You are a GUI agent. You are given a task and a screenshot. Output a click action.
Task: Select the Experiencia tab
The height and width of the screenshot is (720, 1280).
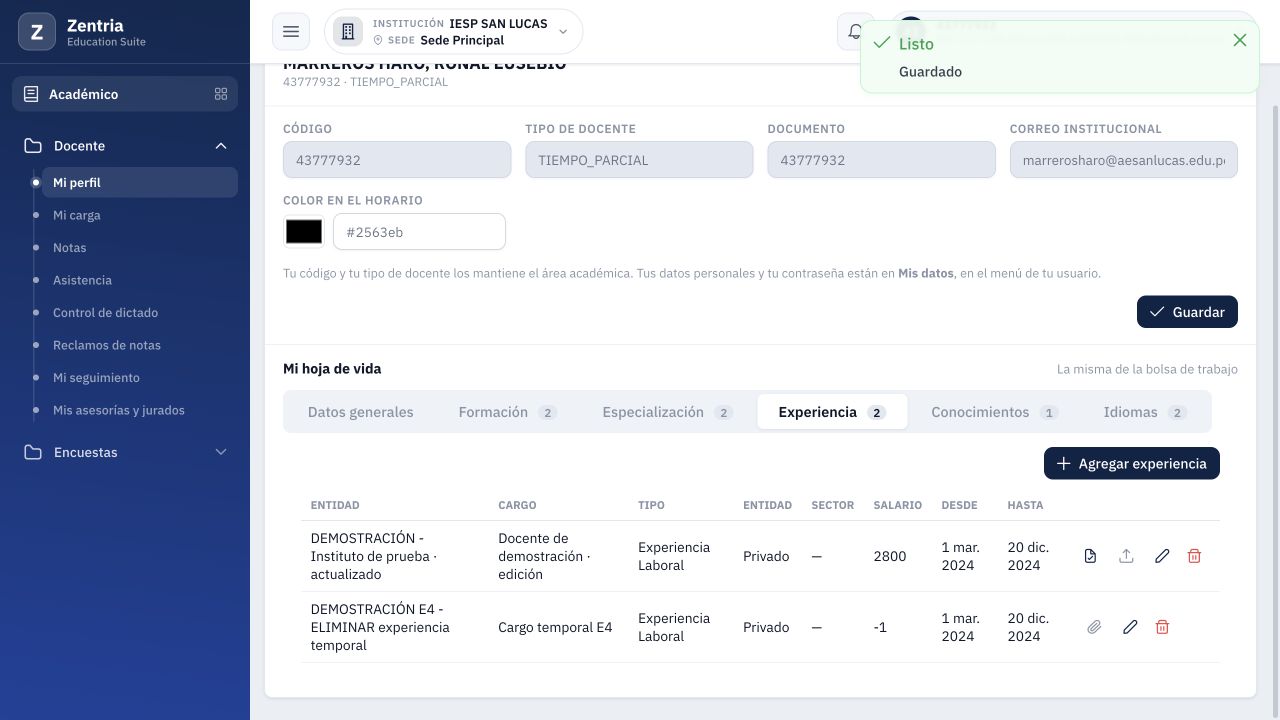832,412
